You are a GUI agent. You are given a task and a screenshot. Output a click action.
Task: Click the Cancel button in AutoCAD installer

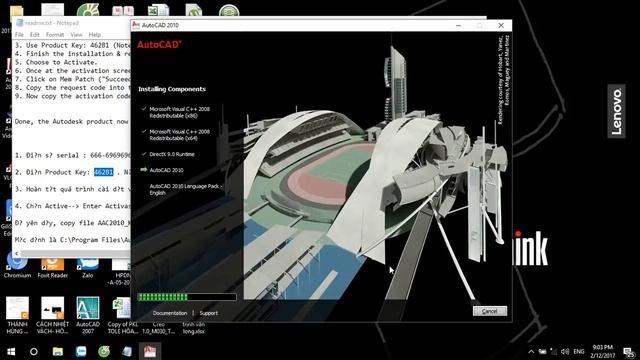tap(489, 311)
